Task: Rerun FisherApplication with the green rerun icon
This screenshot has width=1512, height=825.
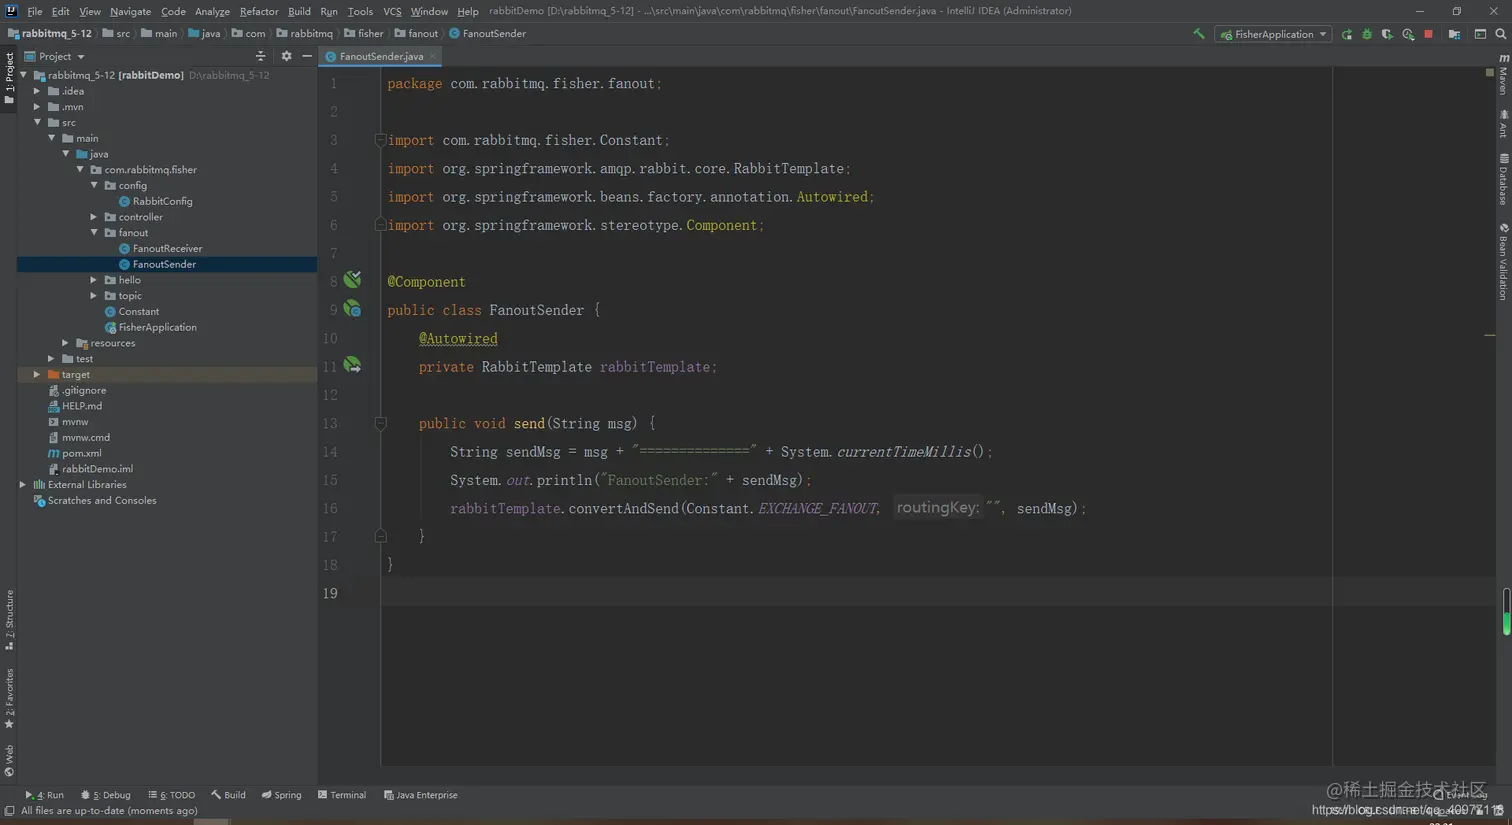Action: 1347,34
